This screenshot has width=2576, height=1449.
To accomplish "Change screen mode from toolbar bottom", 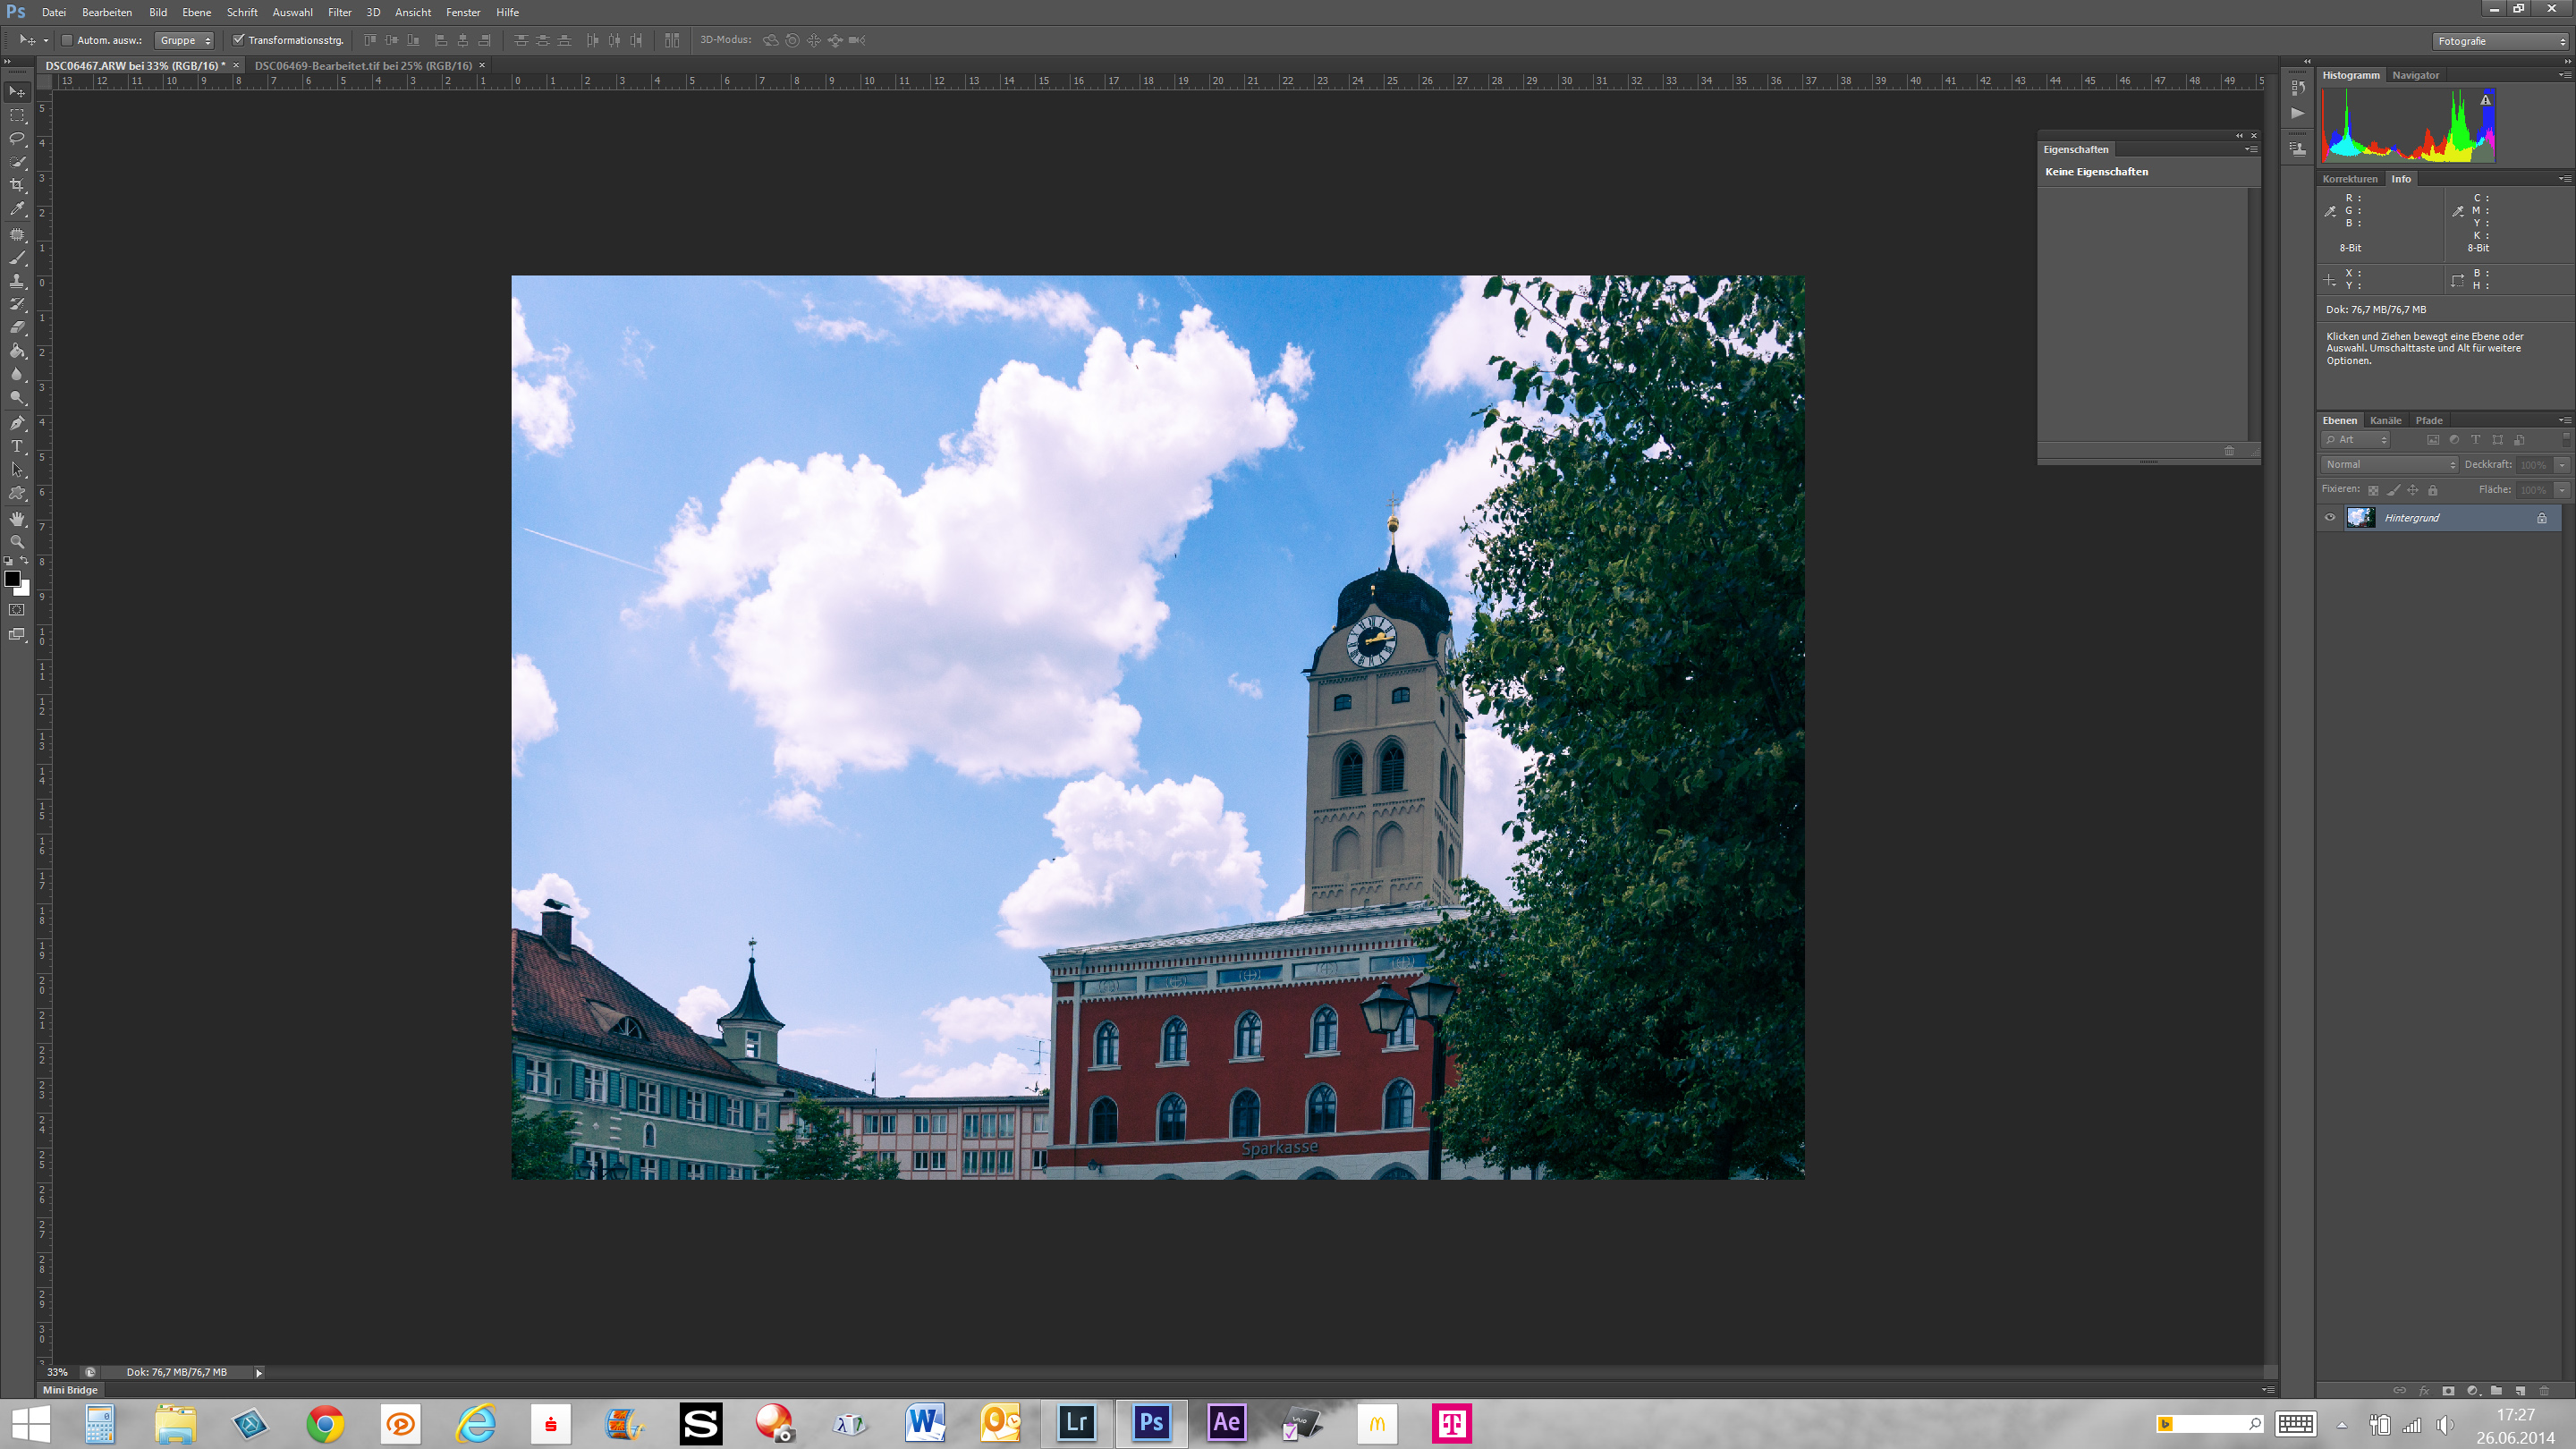I will click(17, 635).
